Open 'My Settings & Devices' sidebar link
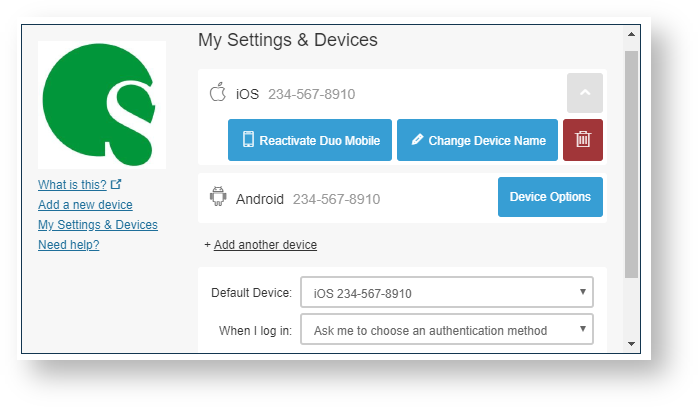Viewport: 699px width, 408px height. pyautogui.click(x=98, y=225)
